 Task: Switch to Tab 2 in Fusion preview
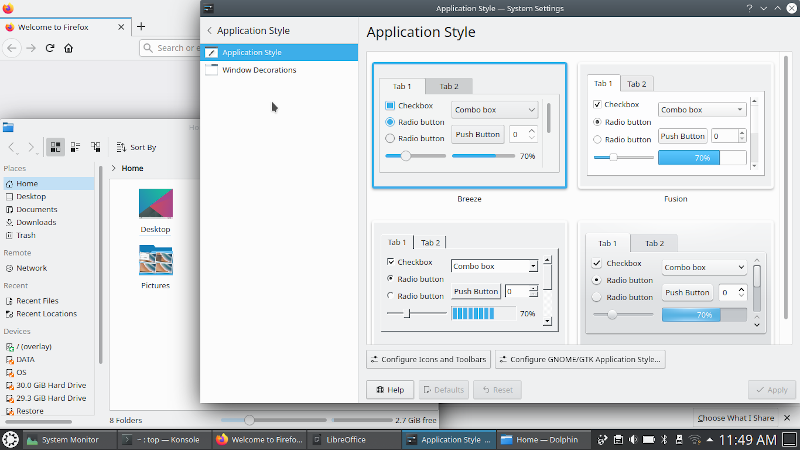point(636,84)
